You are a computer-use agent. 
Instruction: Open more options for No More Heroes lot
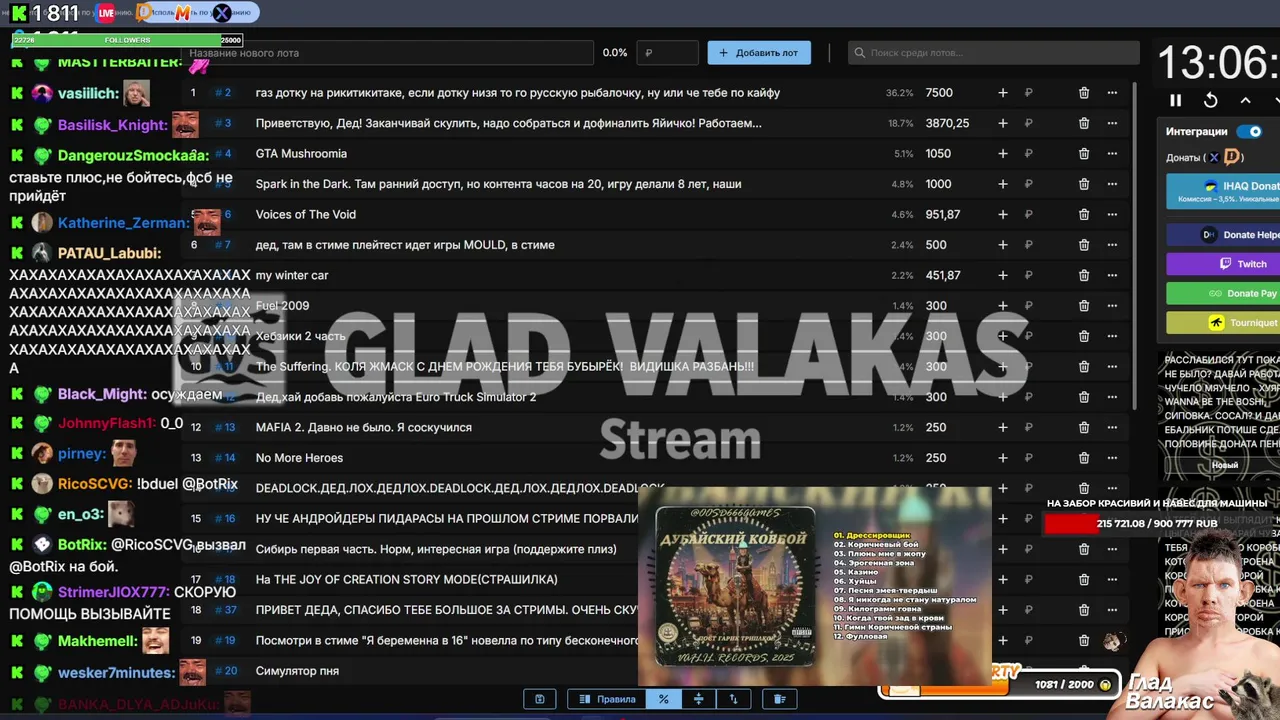1112,458
